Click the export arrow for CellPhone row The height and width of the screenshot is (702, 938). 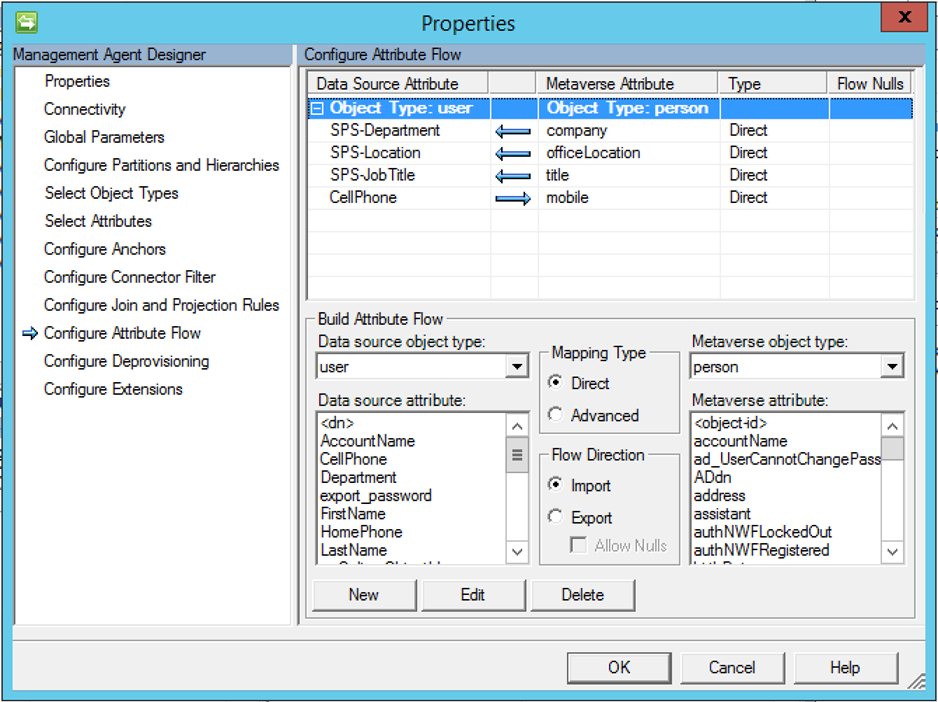[x=513, y=199]
